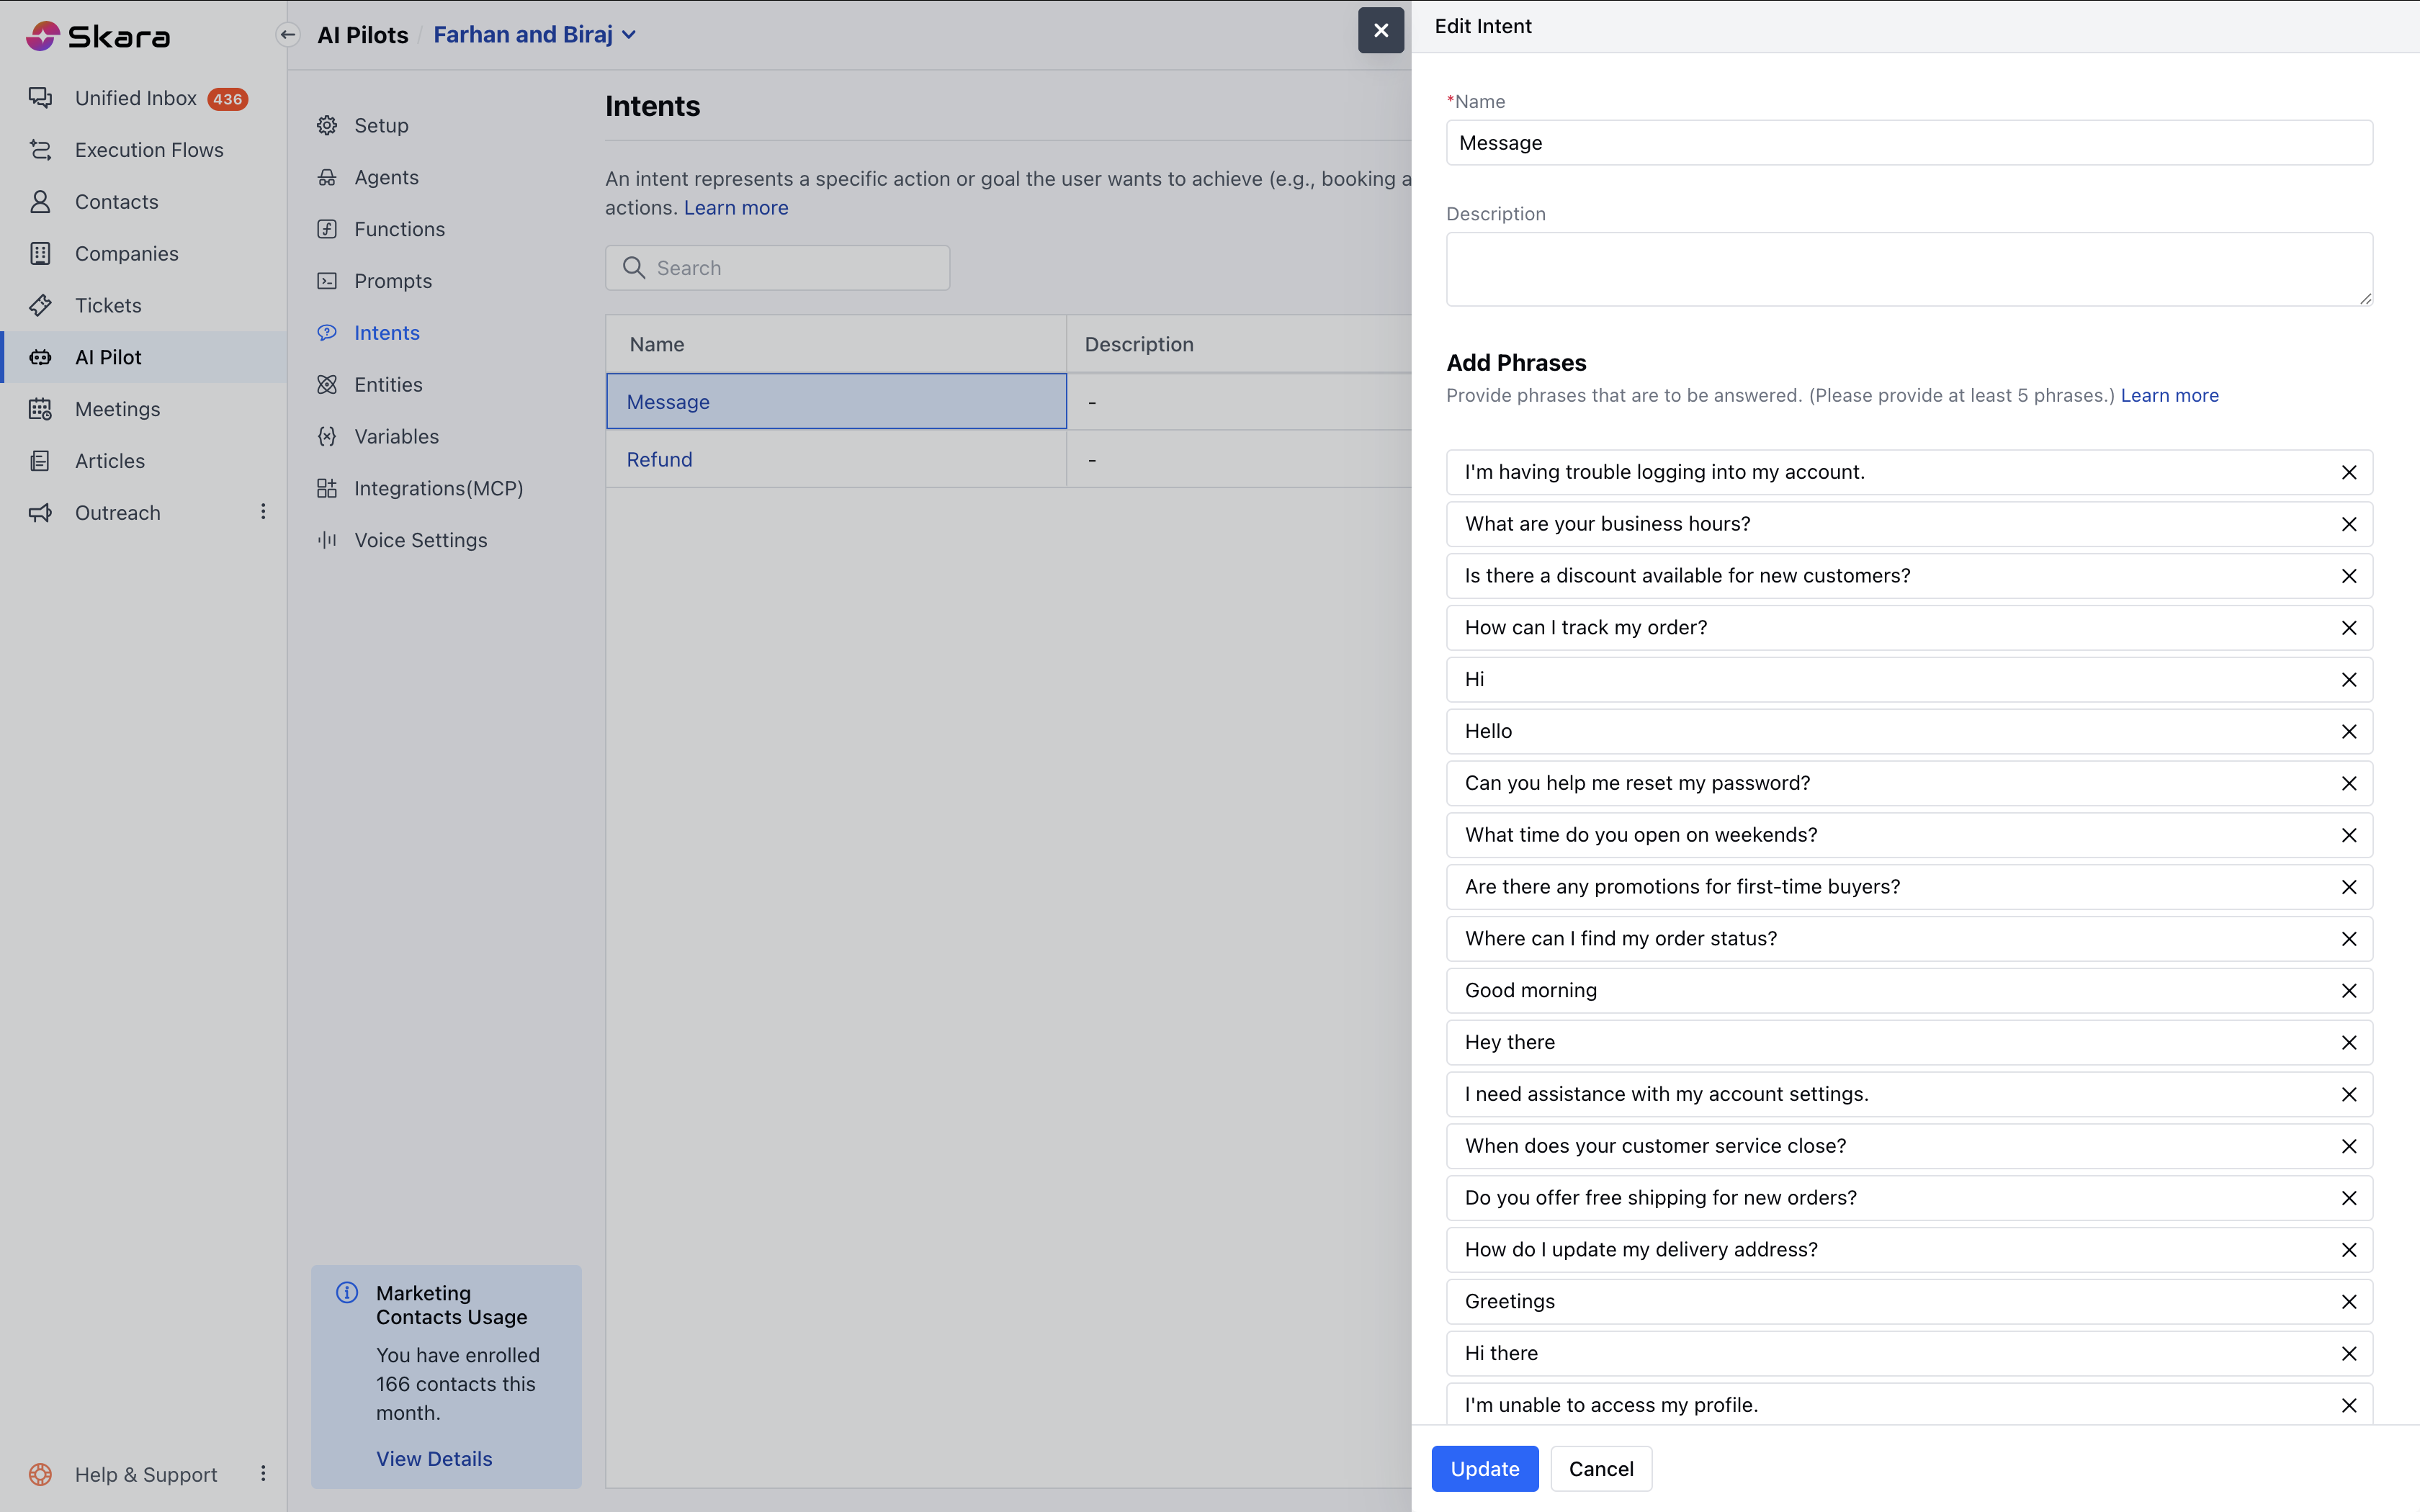Remove the 'What are your business hours?' phrase
Viewport: 2420px width, 1512px height.
pyautogui.click(x=2349, y=524)
